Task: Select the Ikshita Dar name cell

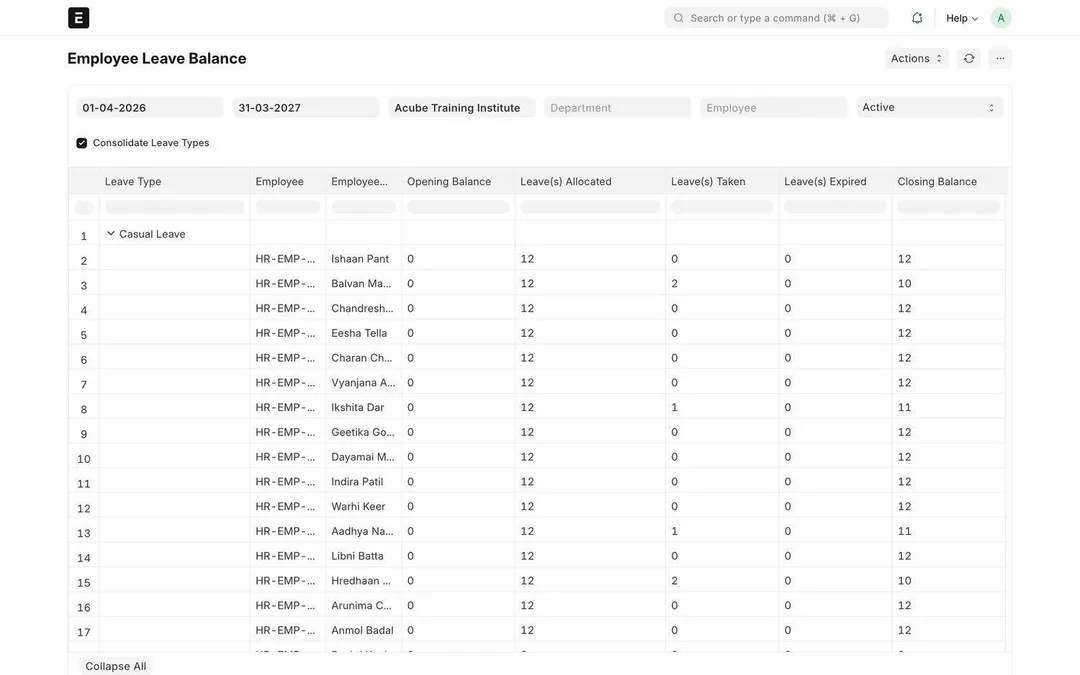Action: coord(363,408)
